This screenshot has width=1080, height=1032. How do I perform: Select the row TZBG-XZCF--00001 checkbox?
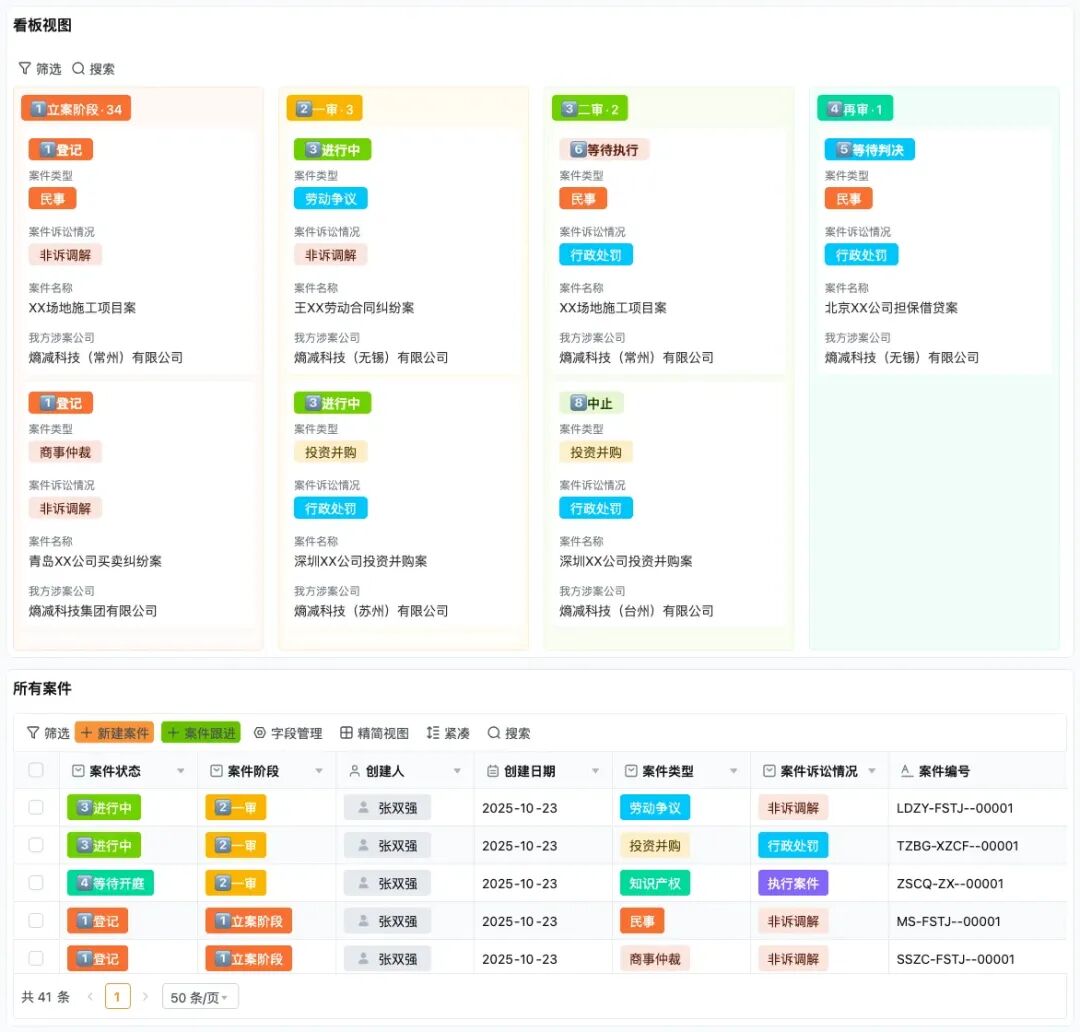click(x=36, y=845)
